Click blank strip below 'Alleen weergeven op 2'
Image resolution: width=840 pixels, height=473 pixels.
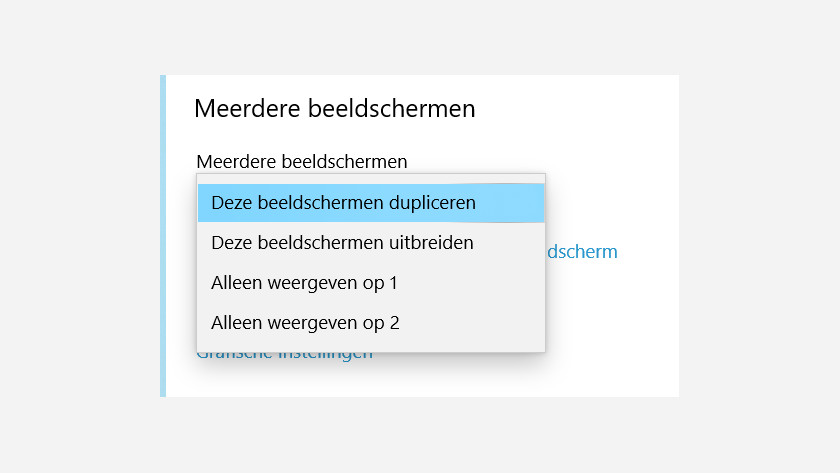tap(371, 347)
